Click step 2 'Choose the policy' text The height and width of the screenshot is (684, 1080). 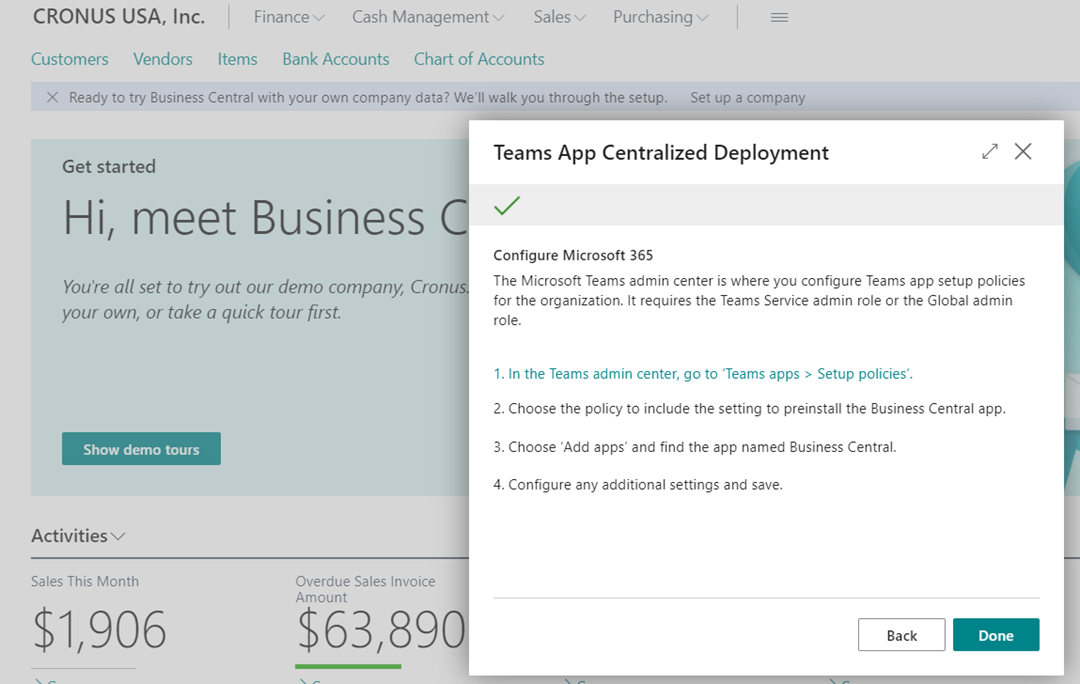tap(749, 408)
